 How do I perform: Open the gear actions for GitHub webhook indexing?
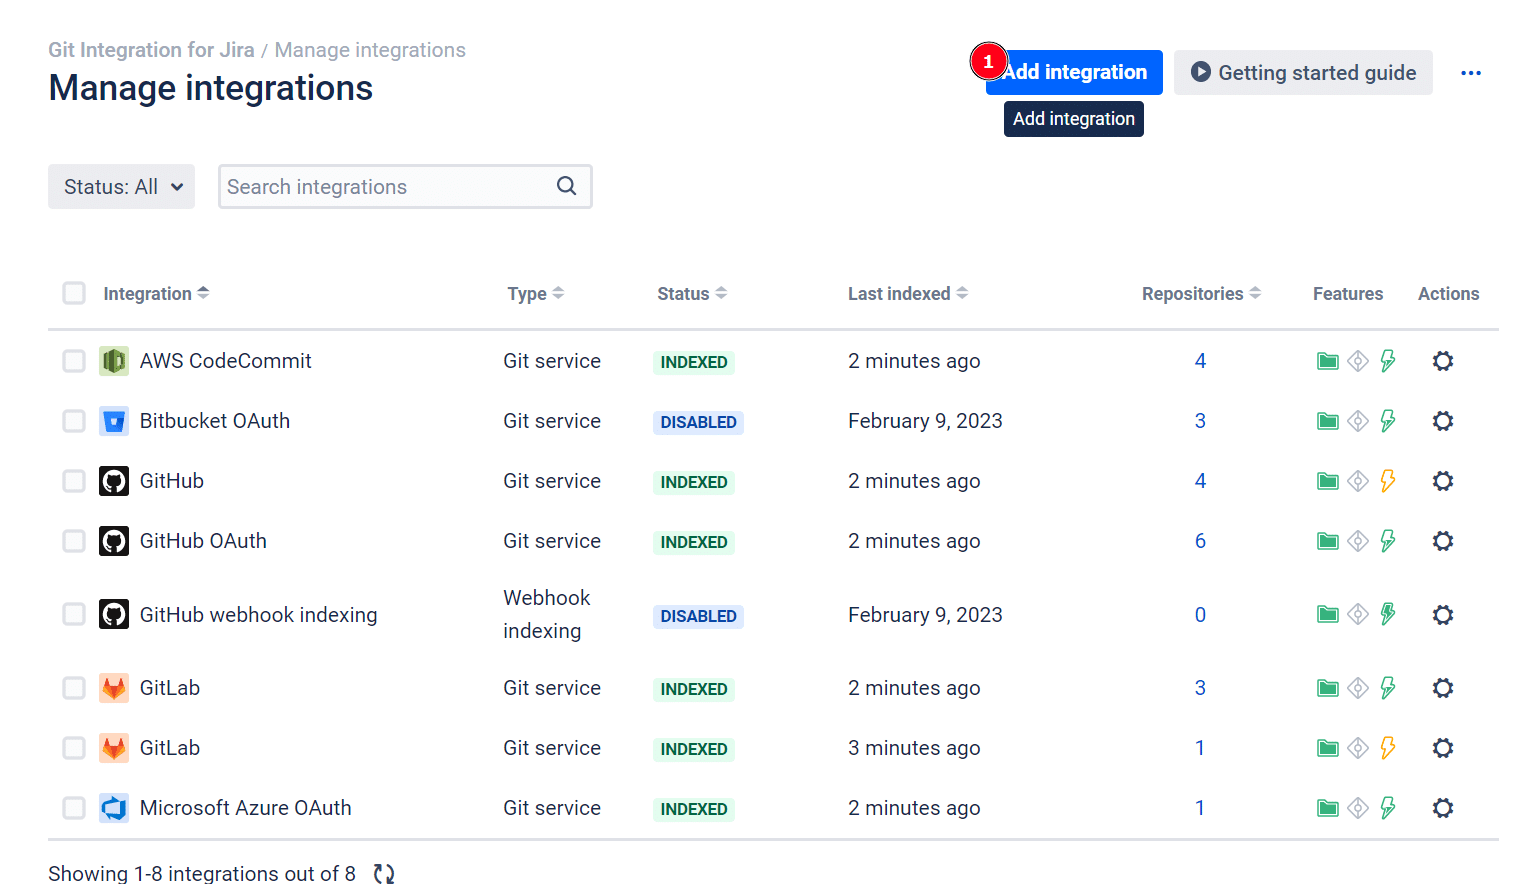coord(1442,615)
